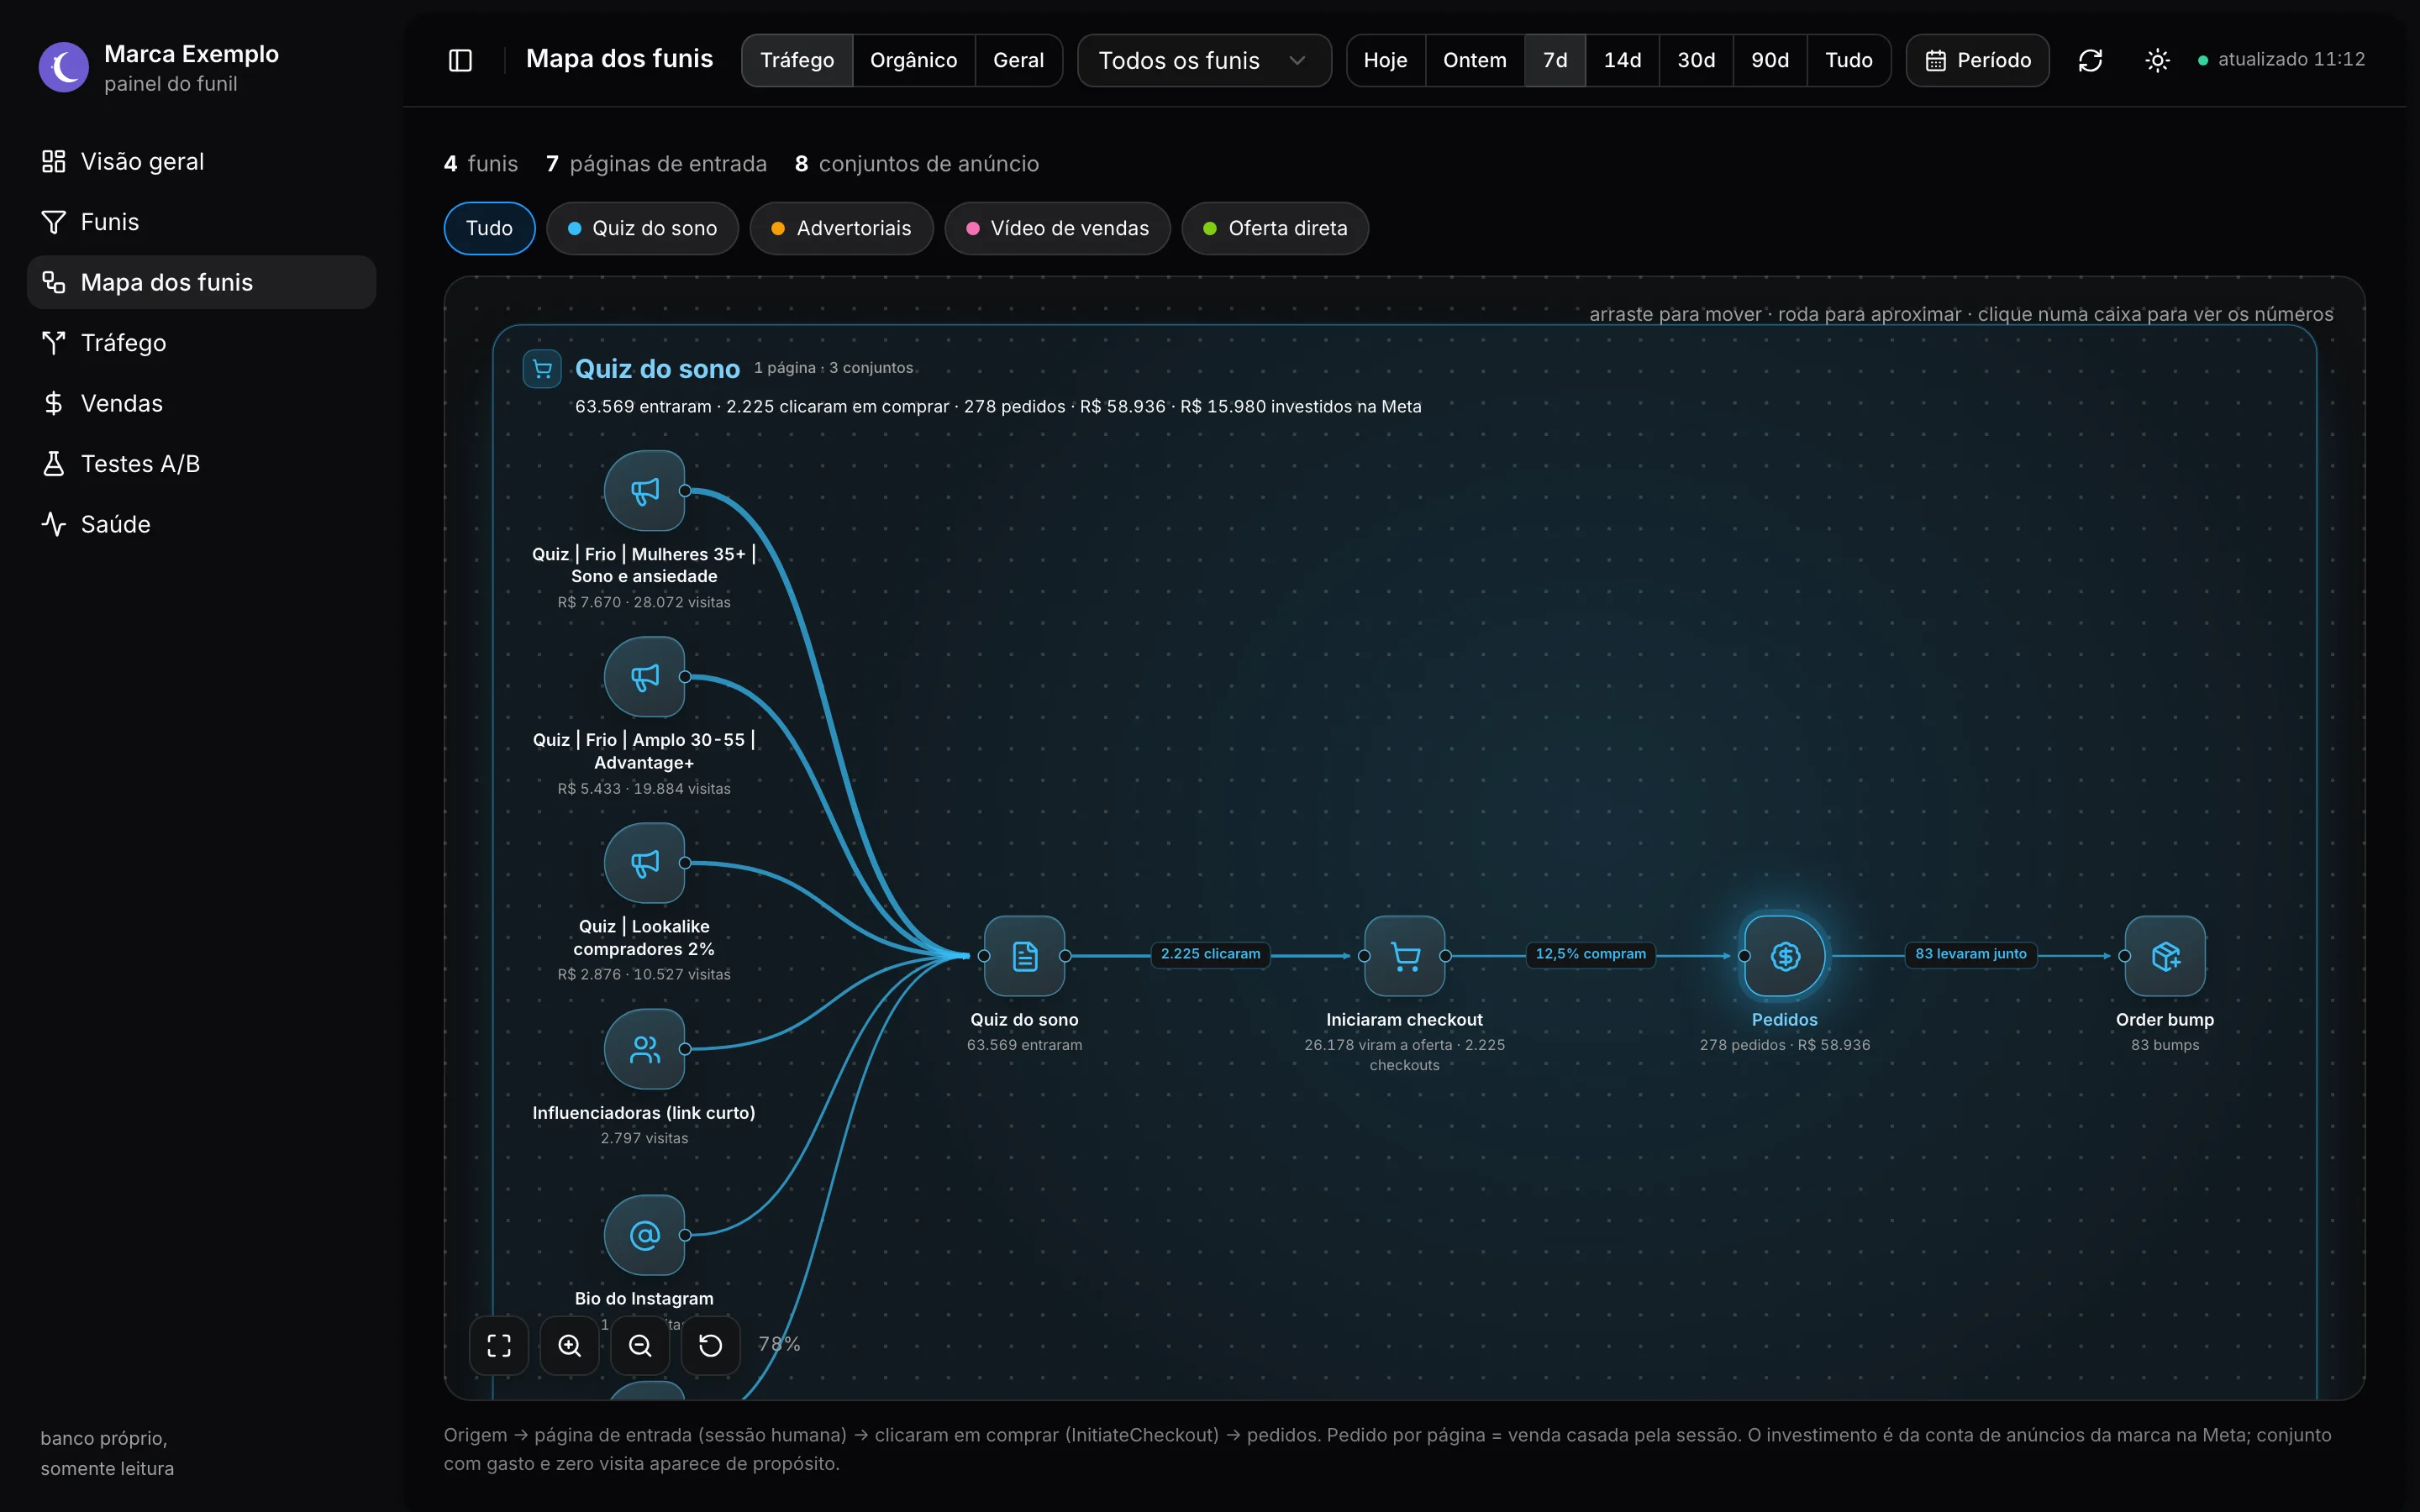Select Bio do Instagram @ node
2420x1512 pixels.
(x=644, y=1235)
